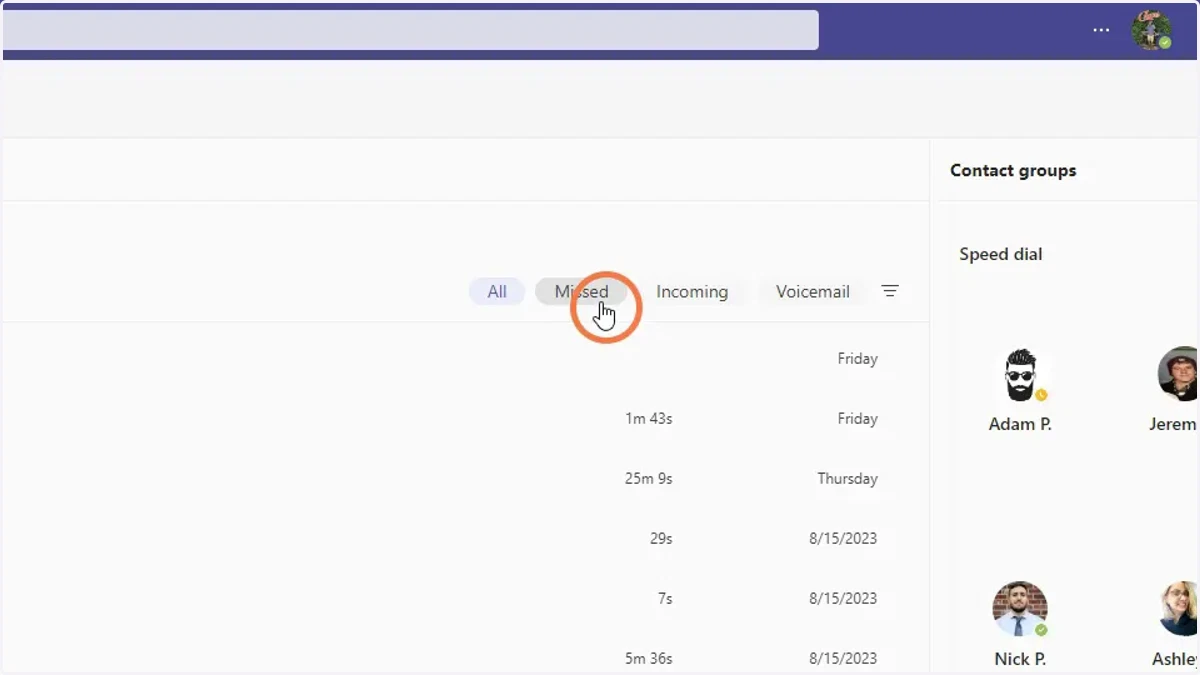This screenshot has width=1200, height=675.
Task: Click the 8/15/2023 date beside 29s
Action: point(843,538)
